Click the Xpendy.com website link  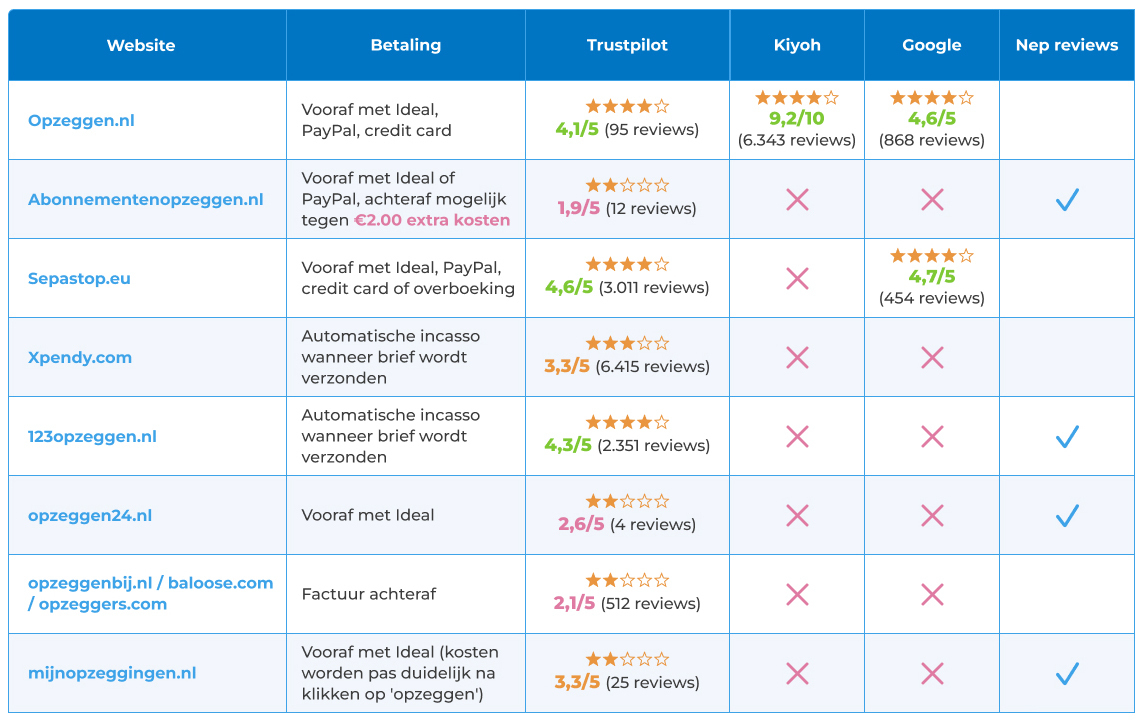(x=80, y=358)
